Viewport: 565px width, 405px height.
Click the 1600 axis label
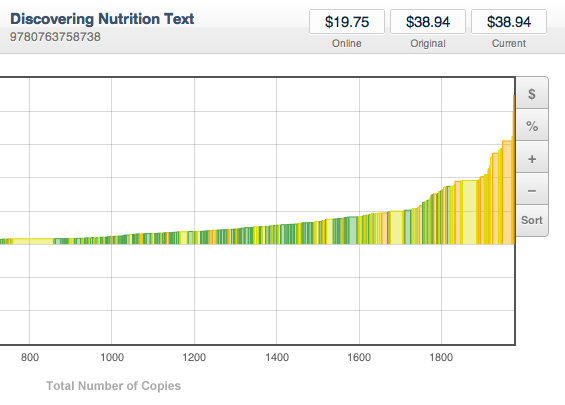point(359,357)
